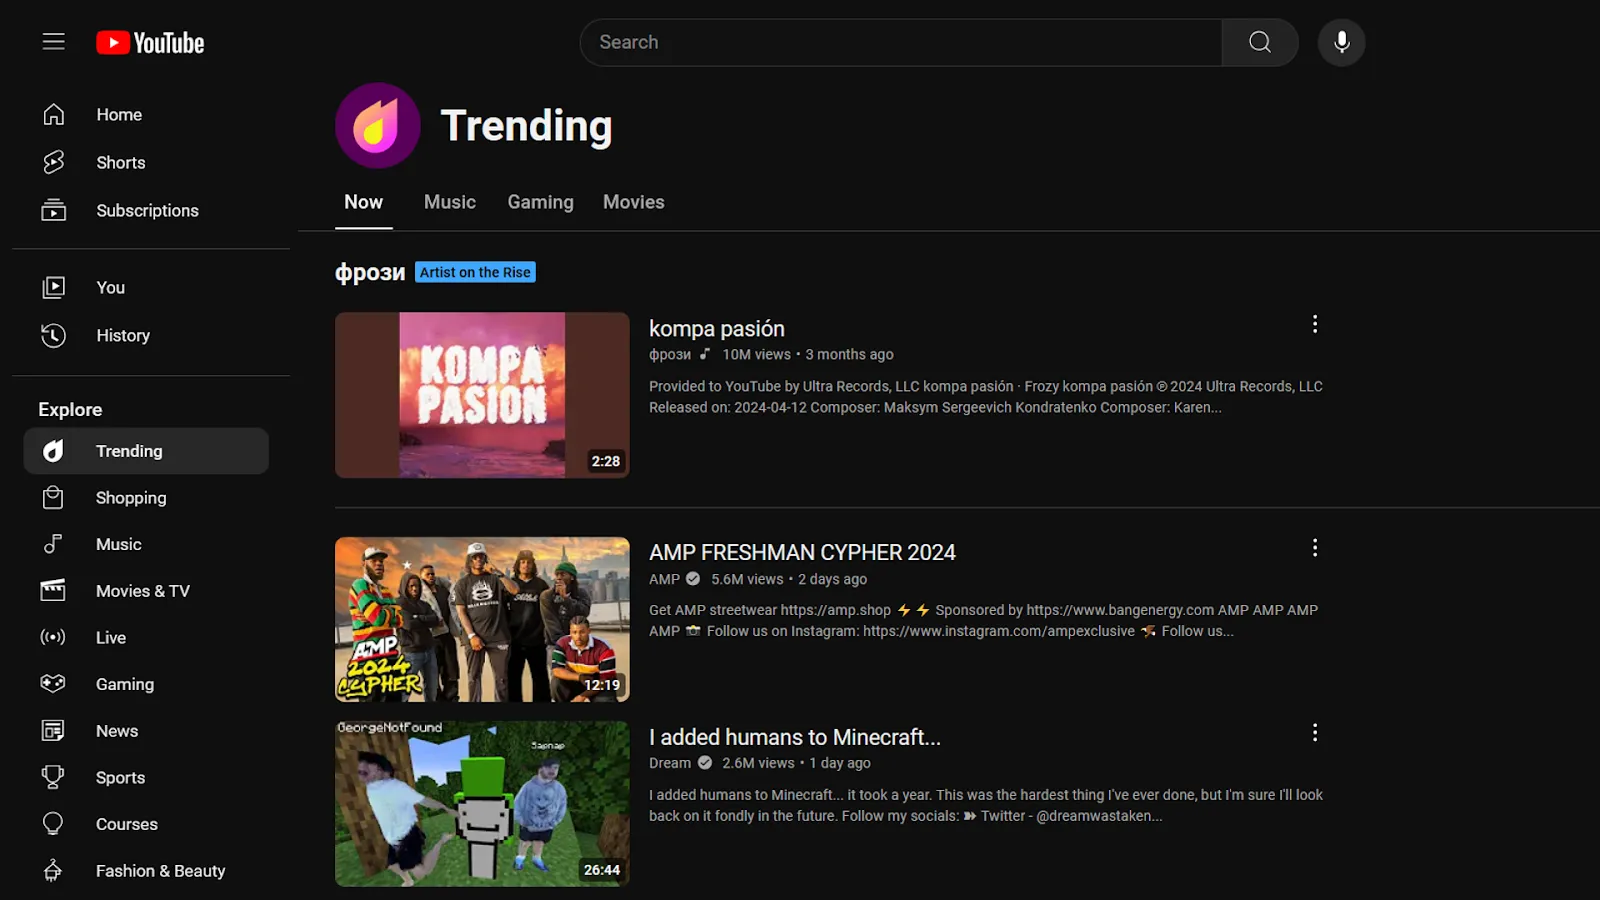Viewport: 1600px width, 900px height.
Task: Open the AMP channel link
Action: pos(664,579)
